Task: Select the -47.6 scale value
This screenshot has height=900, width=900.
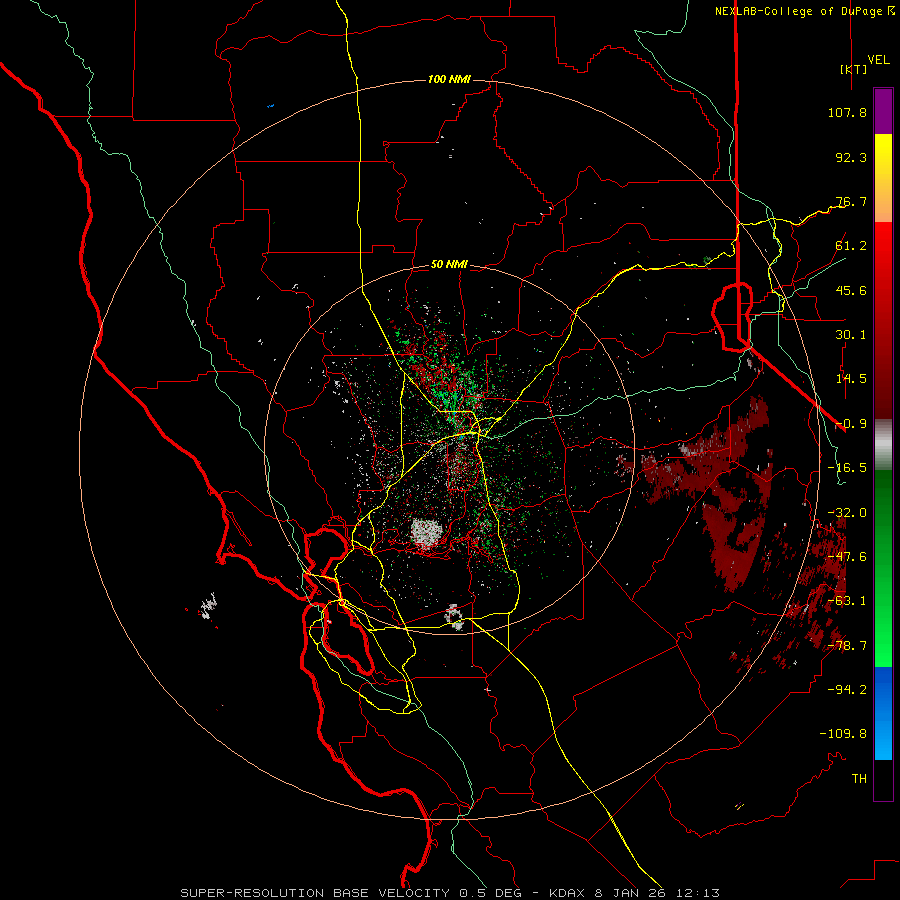Action: point(847,557)
